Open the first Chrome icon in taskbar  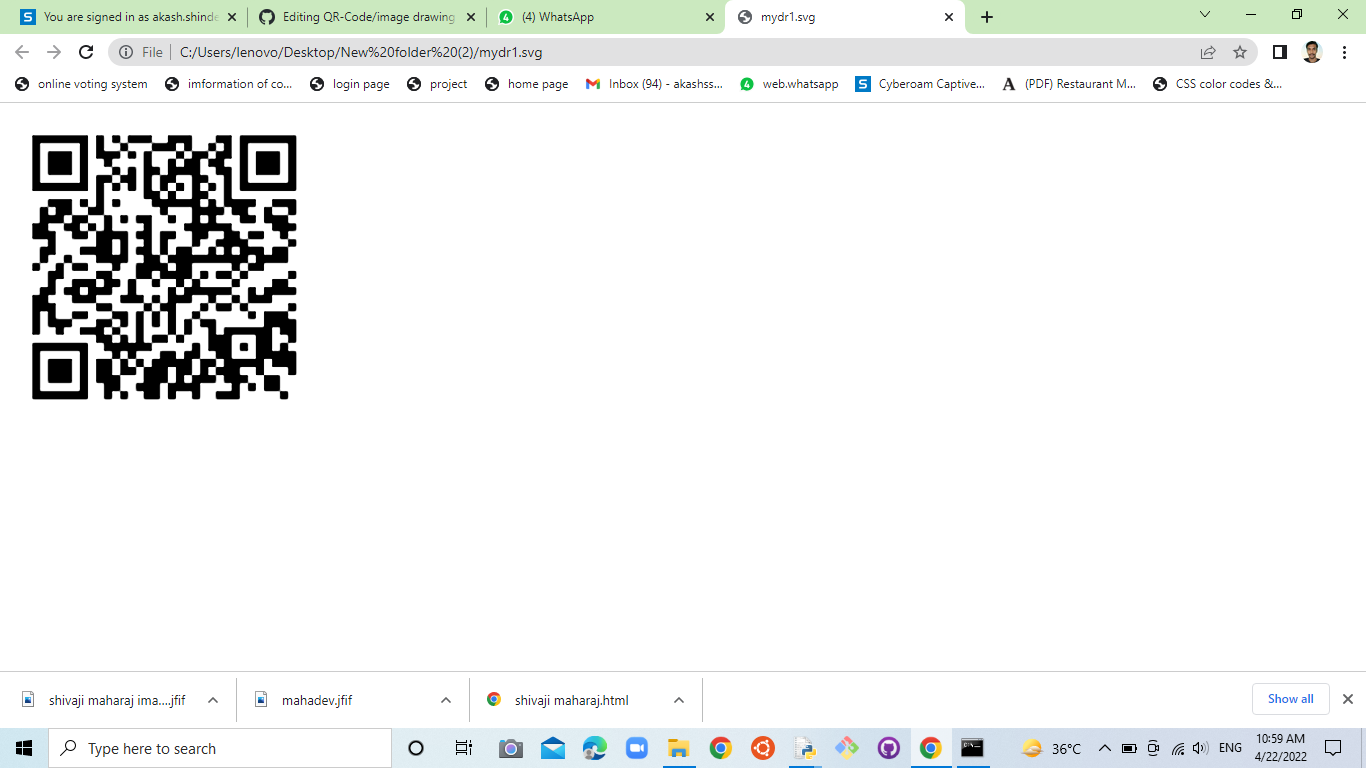coord(721,748)
